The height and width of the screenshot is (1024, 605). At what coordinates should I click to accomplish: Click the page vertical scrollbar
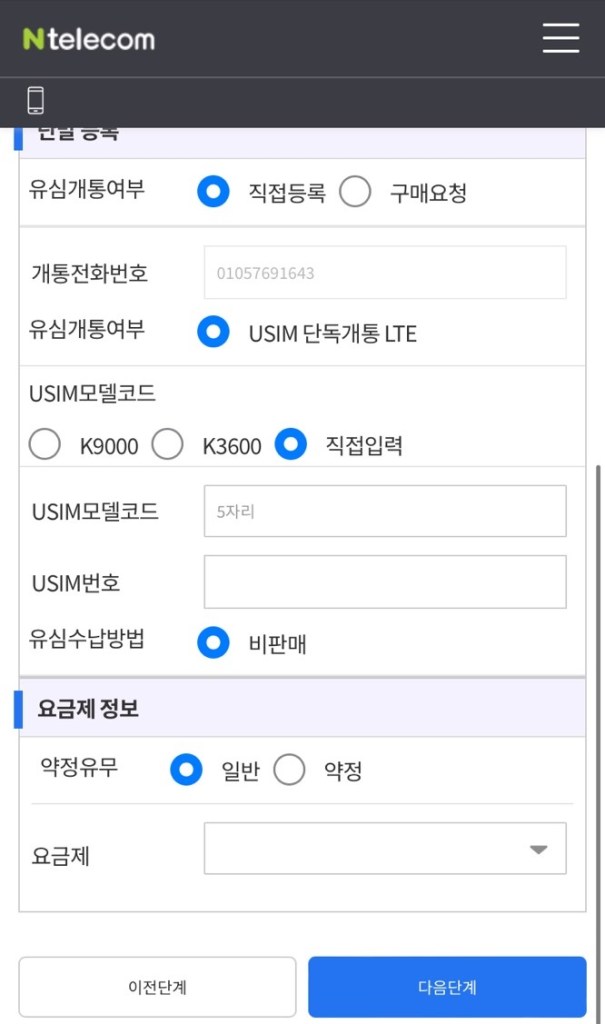pos(599,700)
